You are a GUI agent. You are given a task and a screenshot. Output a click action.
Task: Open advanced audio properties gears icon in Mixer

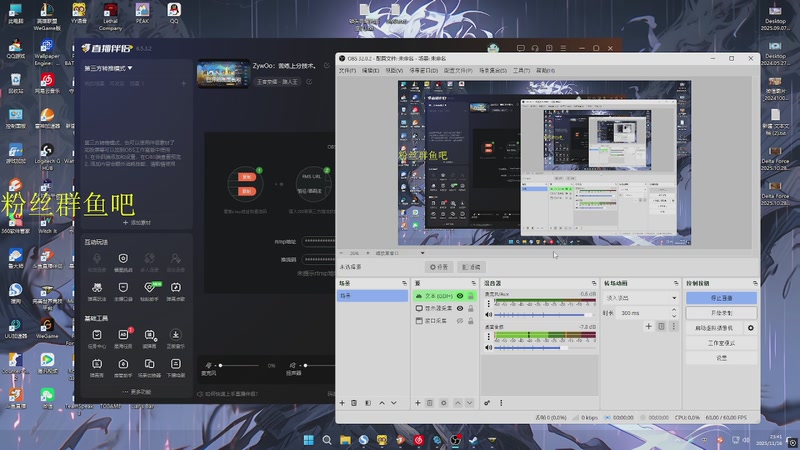(487, 403)
